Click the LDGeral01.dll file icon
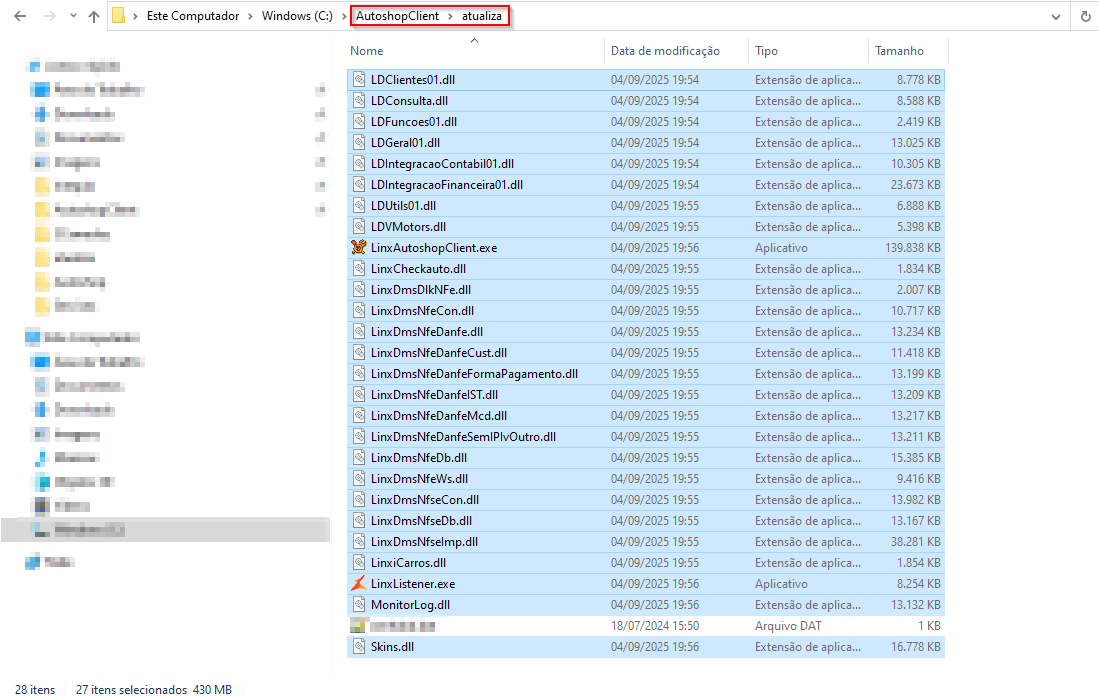The width and height of the screenshot is (1099, 698). 359,142
